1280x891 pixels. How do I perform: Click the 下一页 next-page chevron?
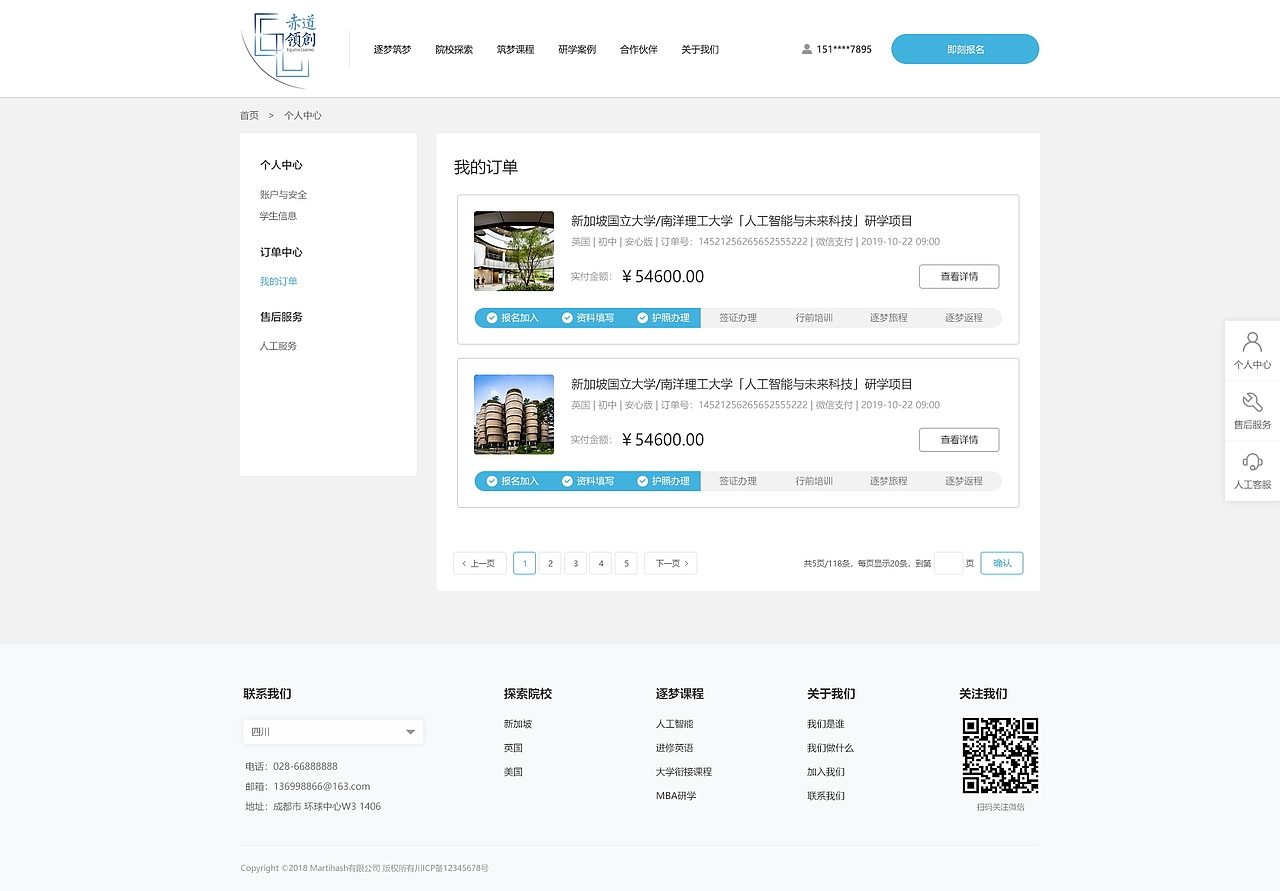click(x=685, y=563)
